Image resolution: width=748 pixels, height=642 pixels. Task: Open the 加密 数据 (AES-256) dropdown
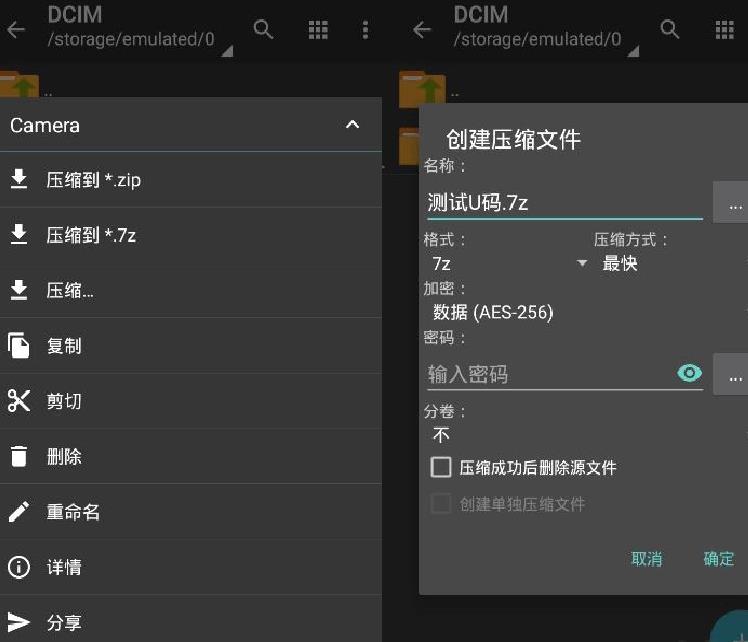(587, 312)
